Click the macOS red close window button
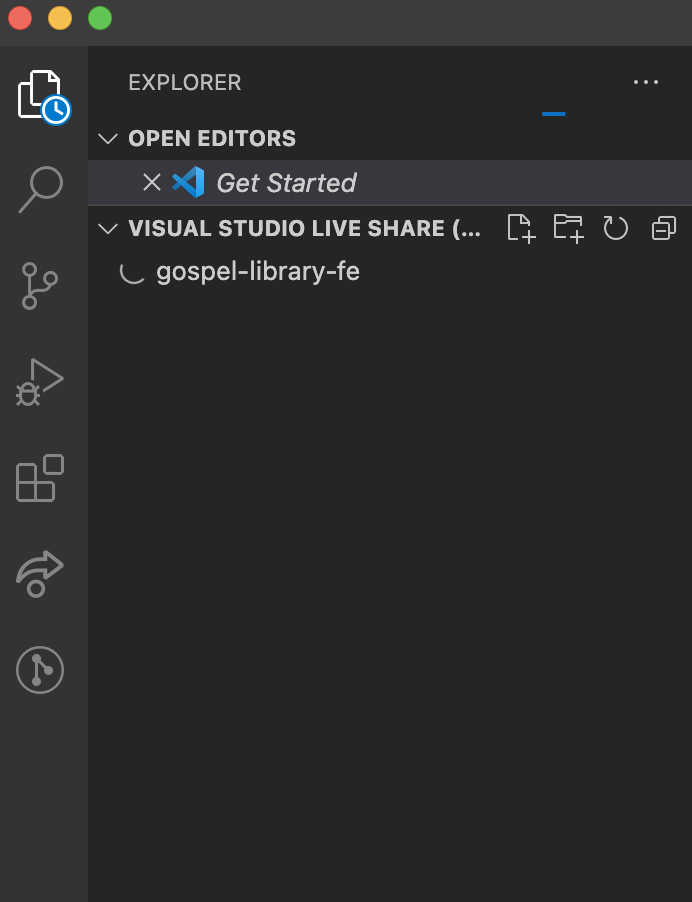This screenshot has width=692, height=902. (x=20, y=18)
